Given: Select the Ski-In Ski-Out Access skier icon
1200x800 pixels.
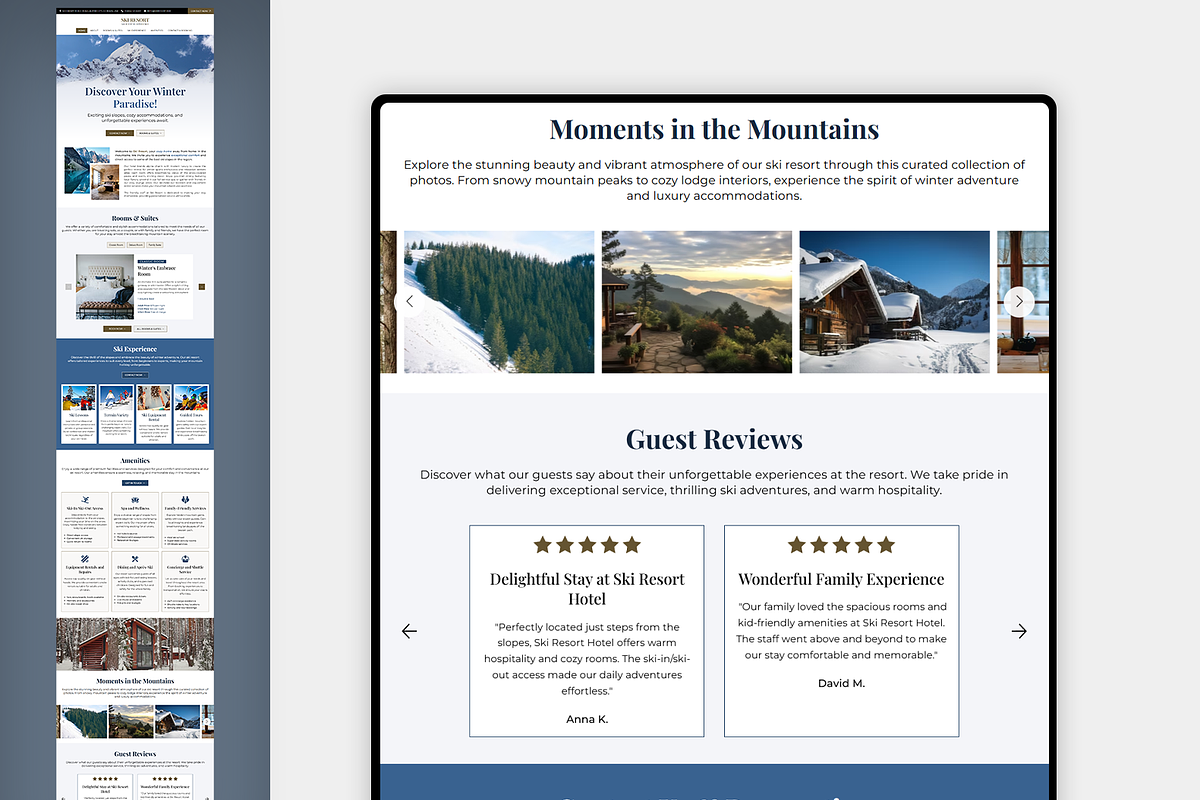Looking at the screenshot, I should (x=85, y=499).
